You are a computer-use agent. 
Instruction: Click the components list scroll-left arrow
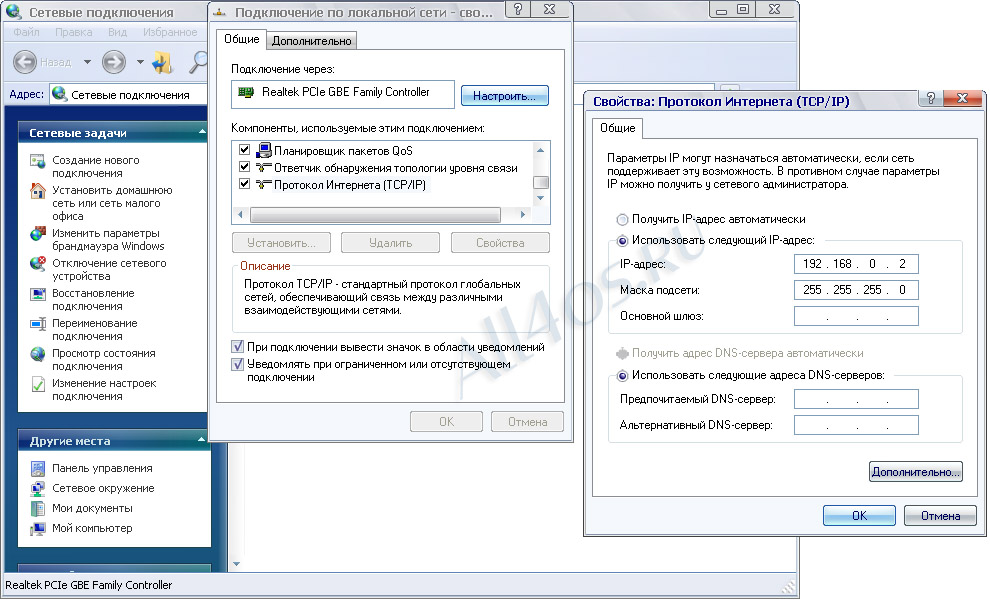tap(240, 215)
